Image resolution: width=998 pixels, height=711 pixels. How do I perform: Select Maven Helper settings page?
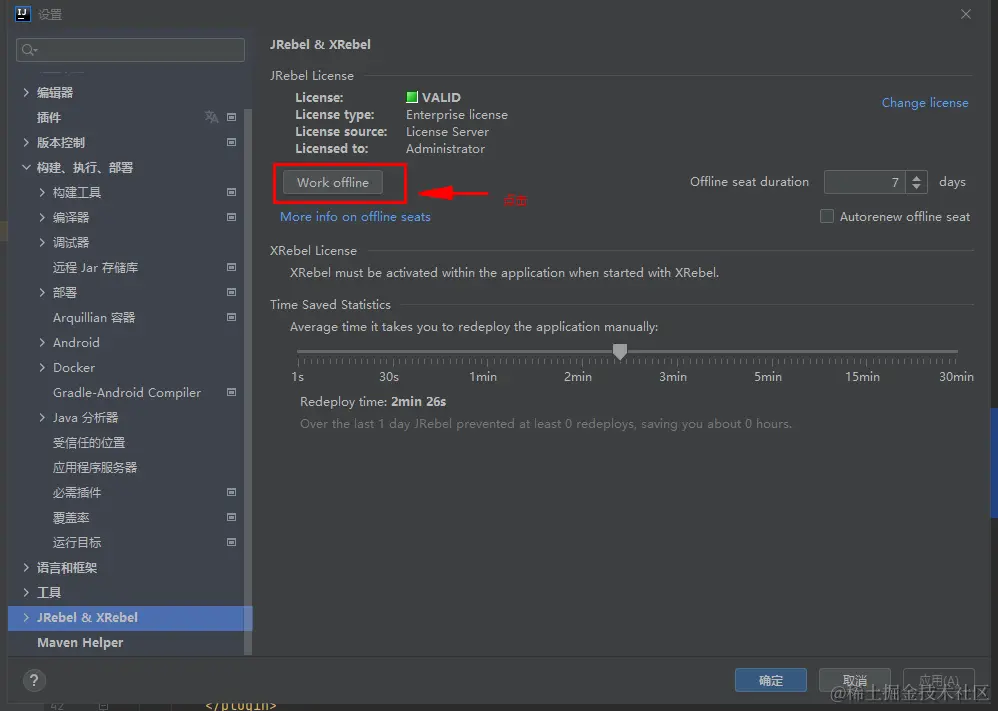(80, 642)
